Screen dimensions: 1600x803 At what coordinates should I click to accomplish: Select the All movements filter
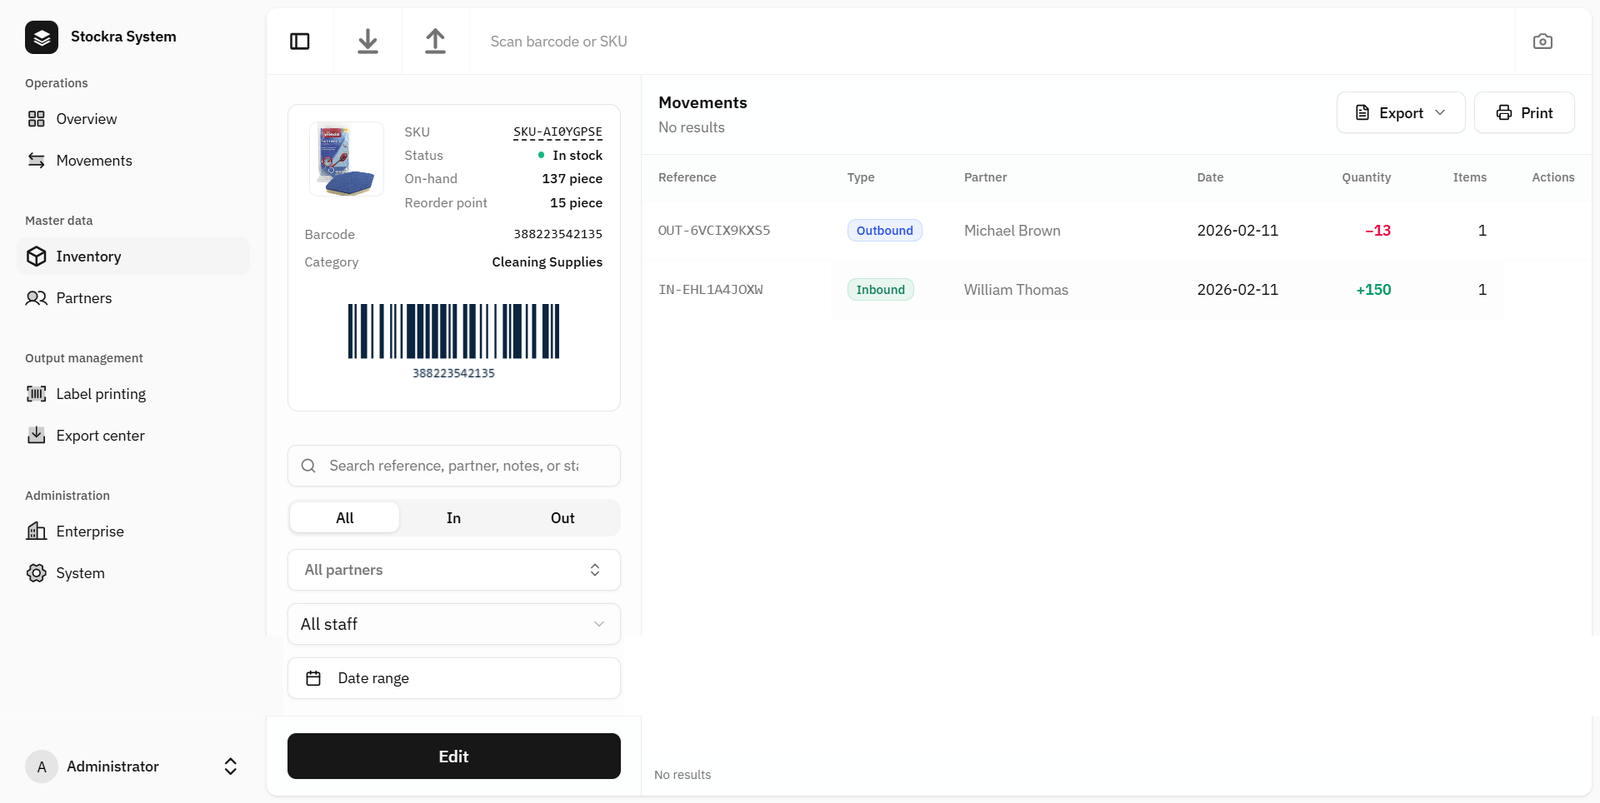(345, 518)
